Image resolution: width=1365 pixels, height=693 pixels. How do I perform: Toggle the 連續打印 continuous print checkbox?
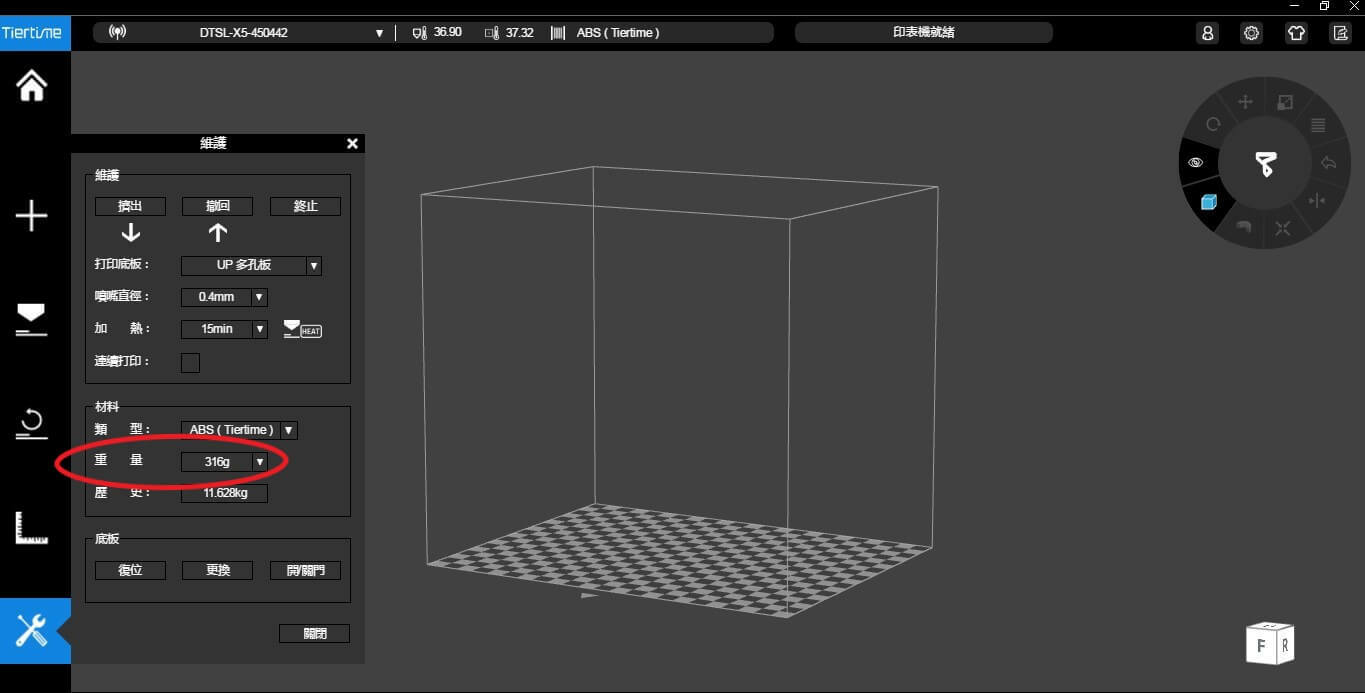(x=190, y=362)
